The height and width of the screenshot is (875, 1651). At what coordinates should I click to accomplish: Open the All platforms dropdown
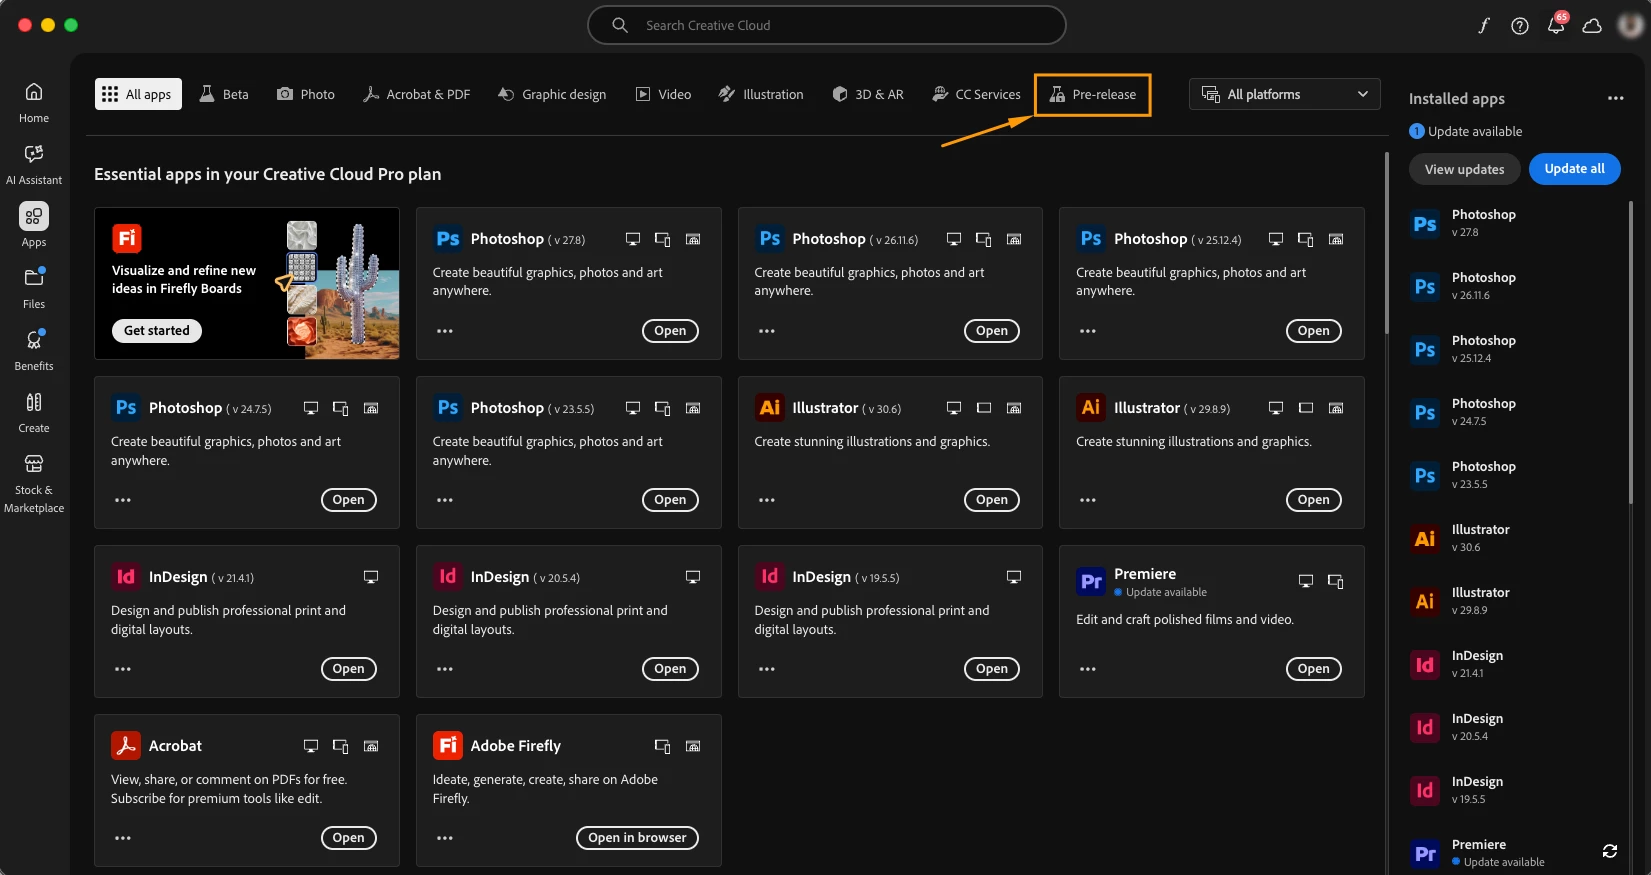(x=1285, y=94)
